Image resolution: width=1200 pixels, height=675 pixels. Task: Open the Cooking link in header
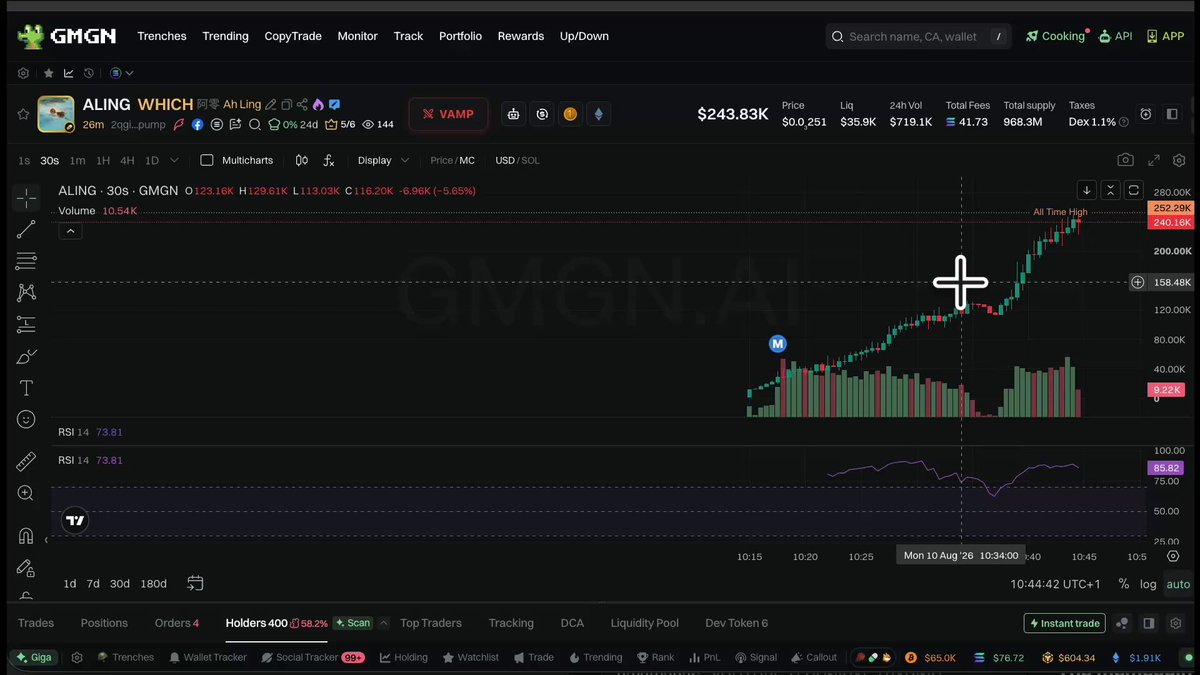(x=1055, y=36)
